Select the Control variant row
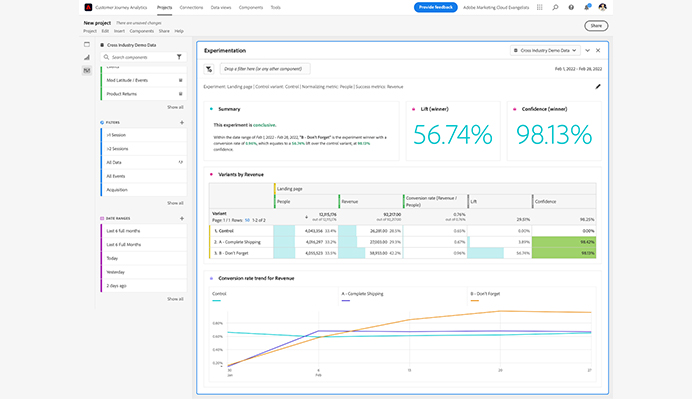This screenshot has height=399, width=692. [x=402, y=231]
